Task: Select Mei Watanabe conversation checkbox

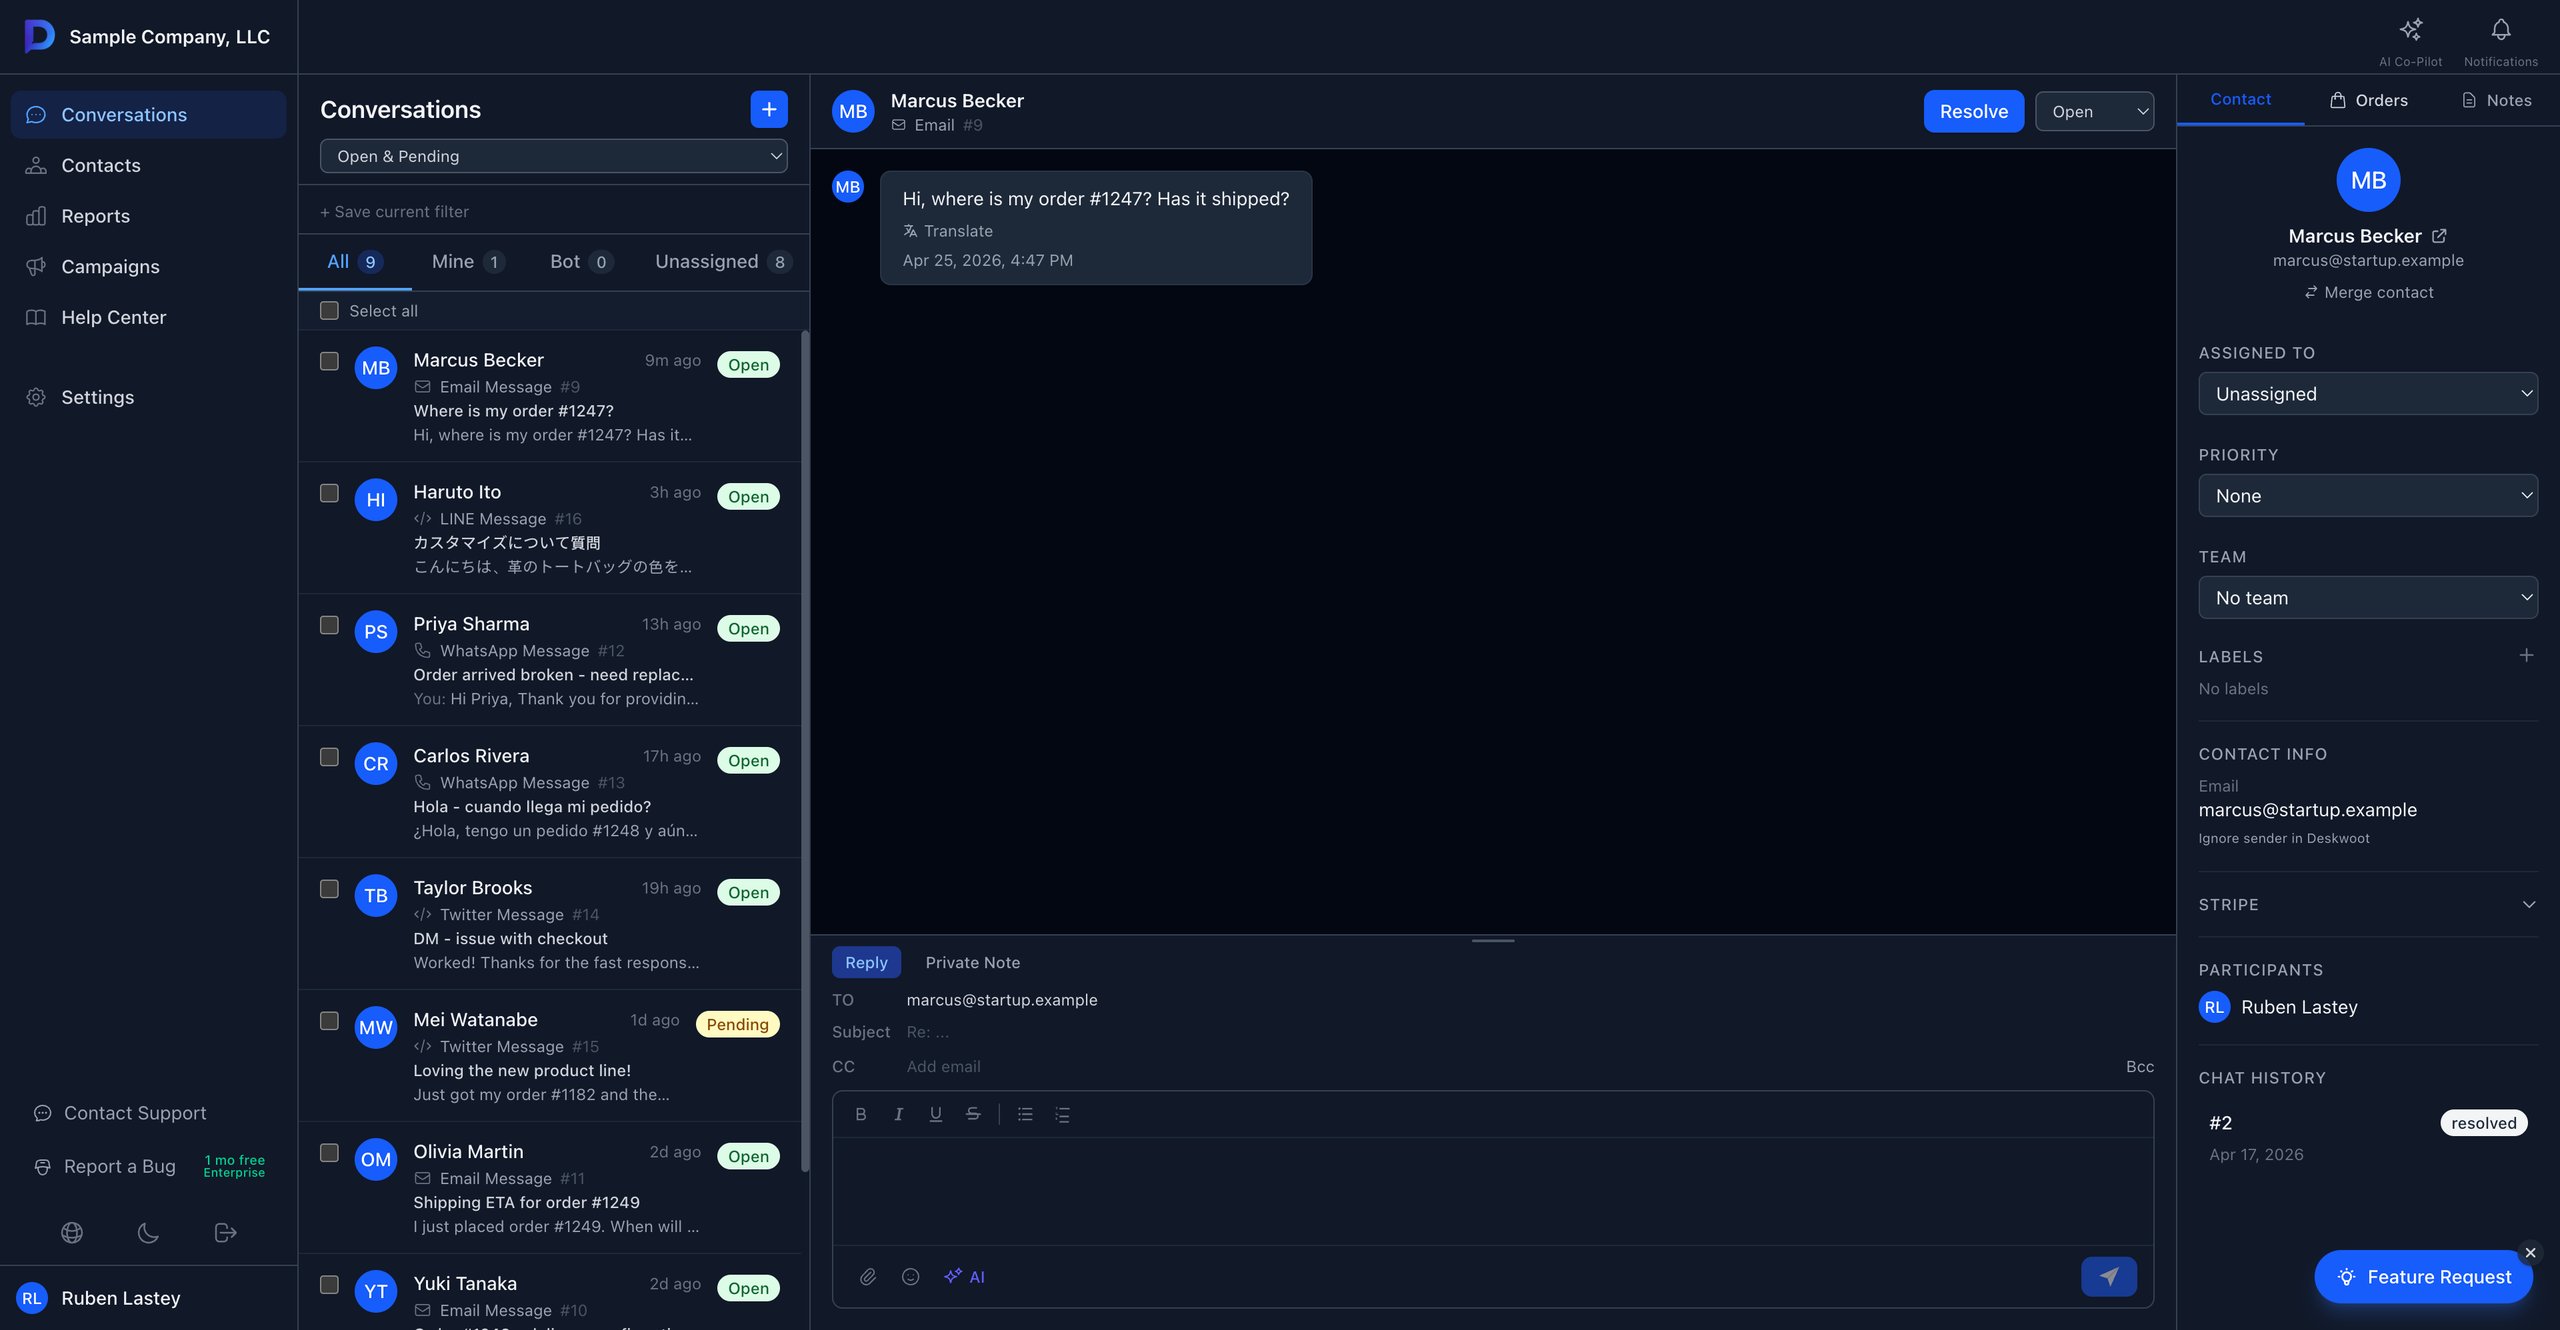Action: [329, 1021]
